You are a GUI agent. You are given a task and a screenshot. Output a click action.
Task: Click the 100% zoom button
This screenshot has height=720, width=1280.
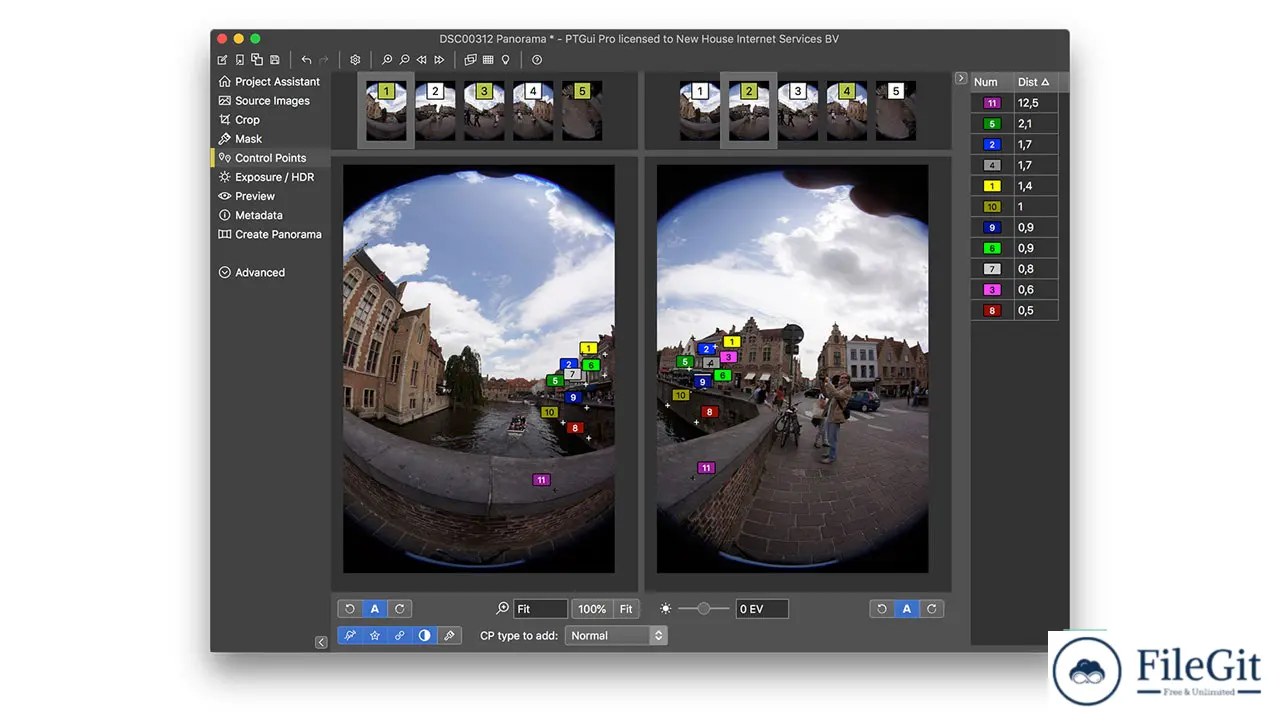click(x=592, y=608)
